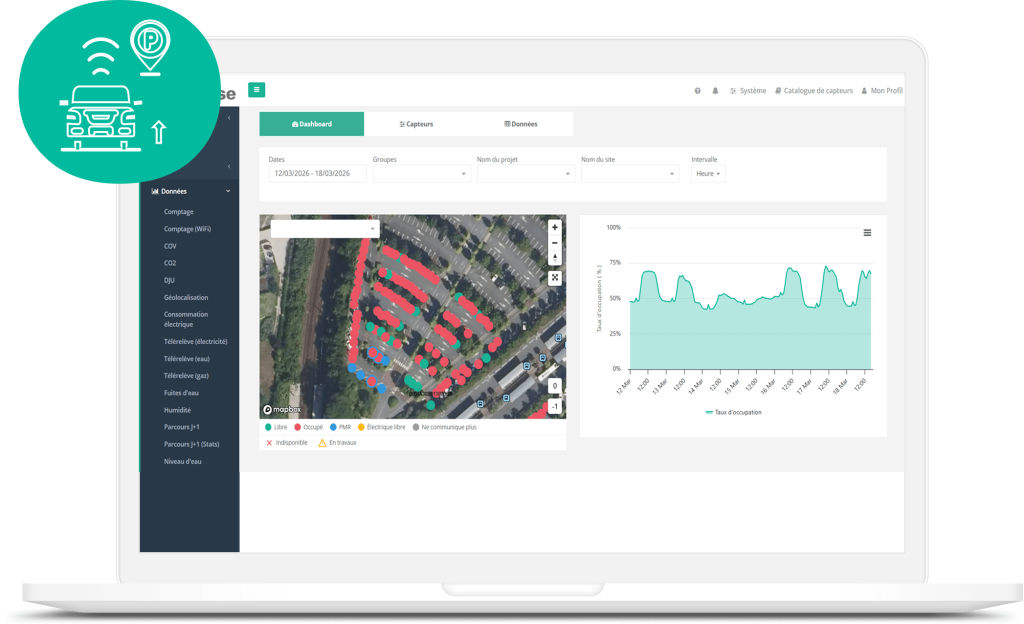The height and width of the screenshot is (624, 1024).
Task: Expand the Intervalle Heure dropdown
Action: pyautogui.click(x=709, y=174)
